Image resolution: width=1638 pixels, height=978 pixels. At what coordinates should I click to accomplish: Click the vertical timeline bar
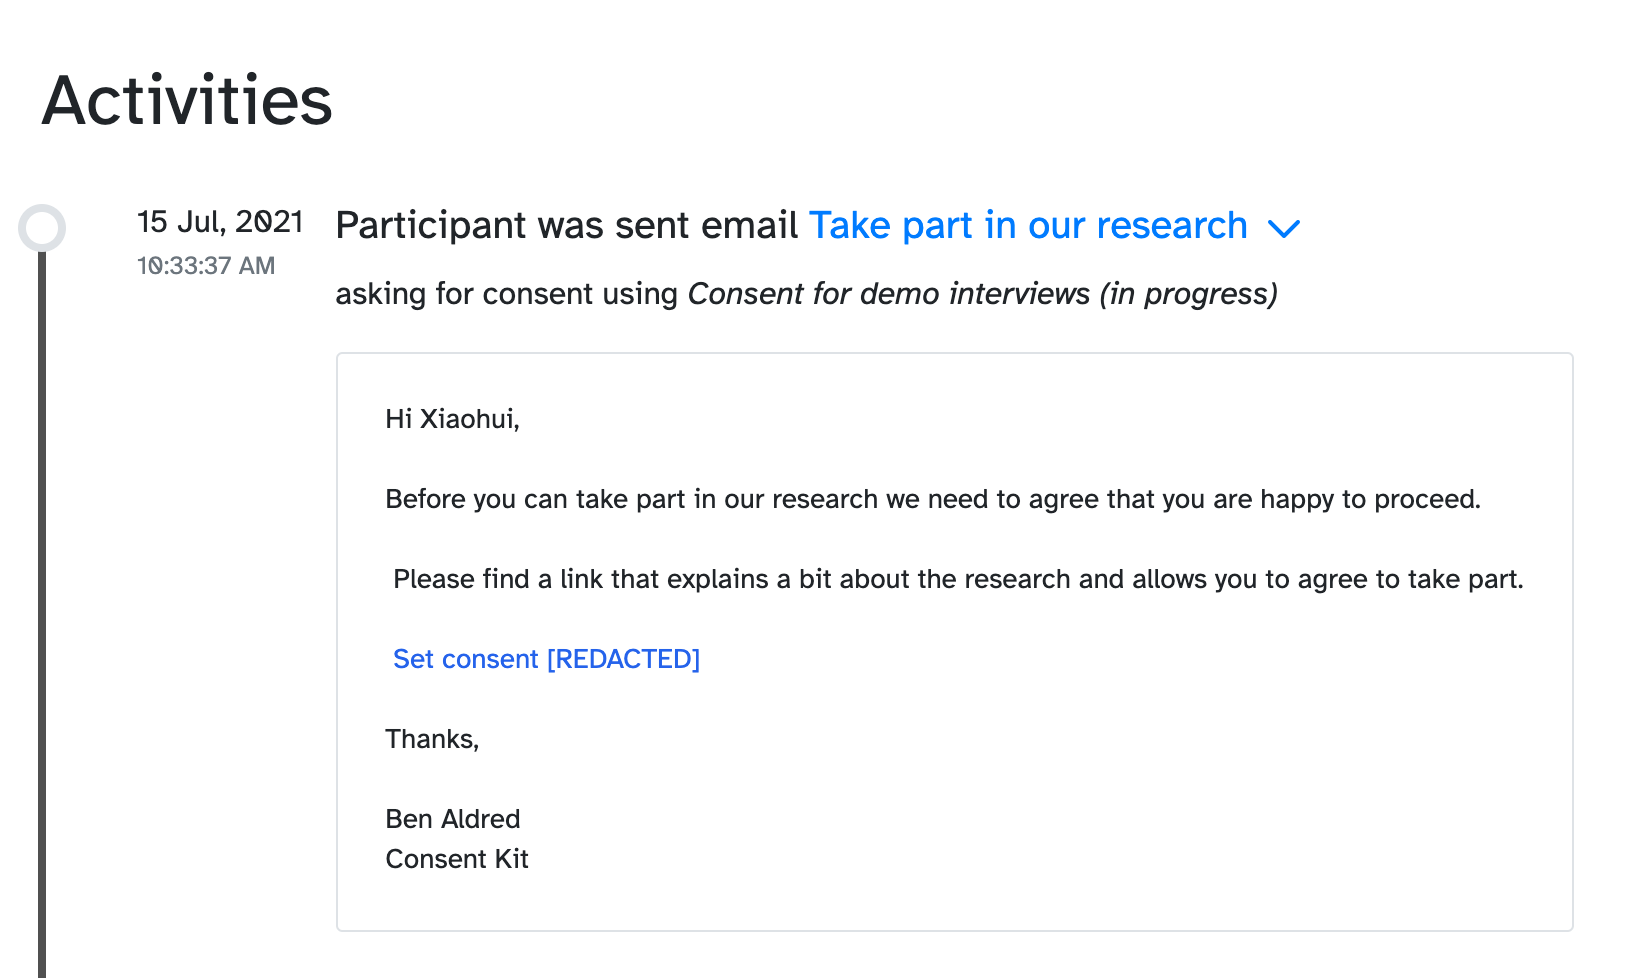(42, 600)
